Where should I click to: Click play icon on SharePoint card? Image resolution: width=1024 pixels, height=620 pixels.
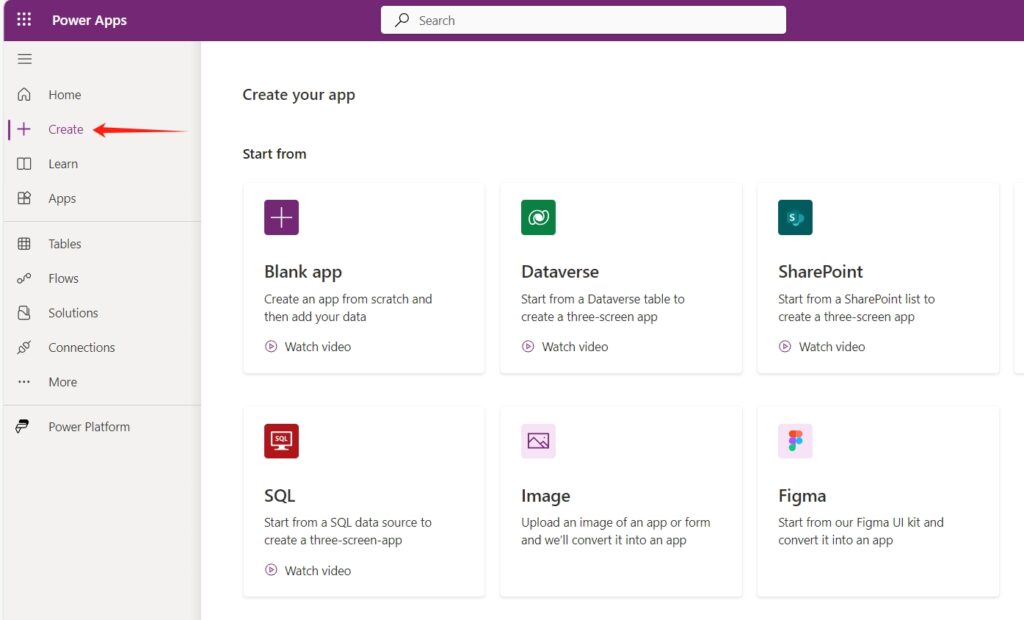[785, 346]
